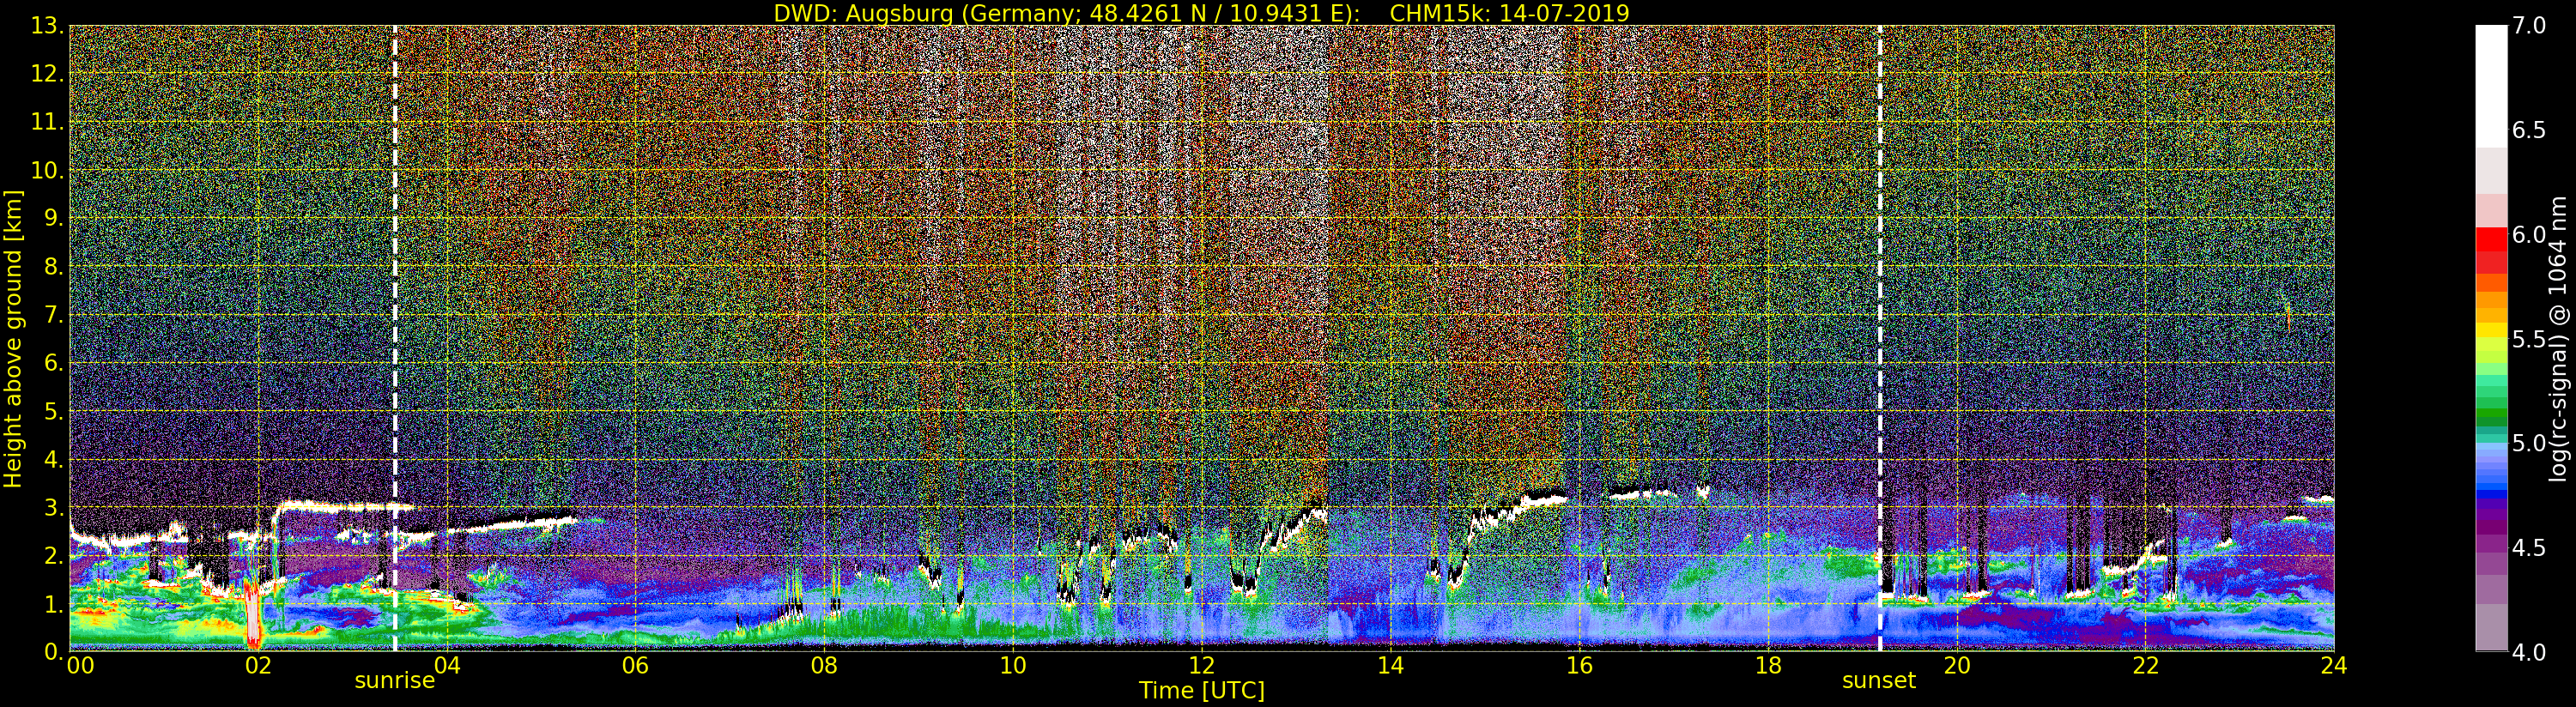
Task: Click the white dashed sunset marker line
Action: pos(1880,338)
